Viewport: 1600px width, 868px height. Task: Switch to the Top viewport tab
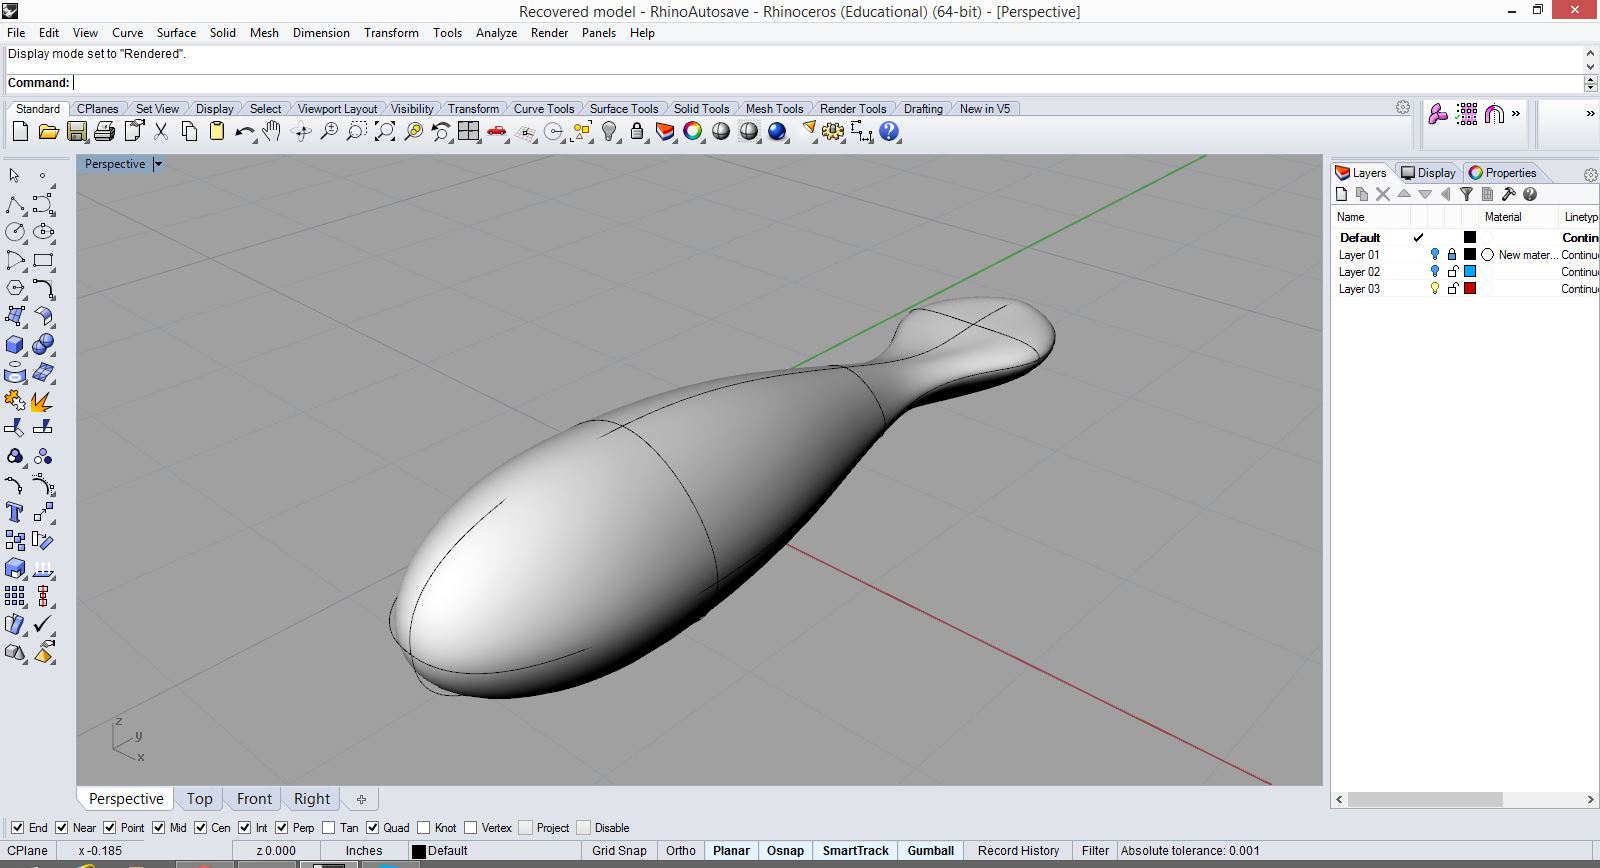(199, 799)
